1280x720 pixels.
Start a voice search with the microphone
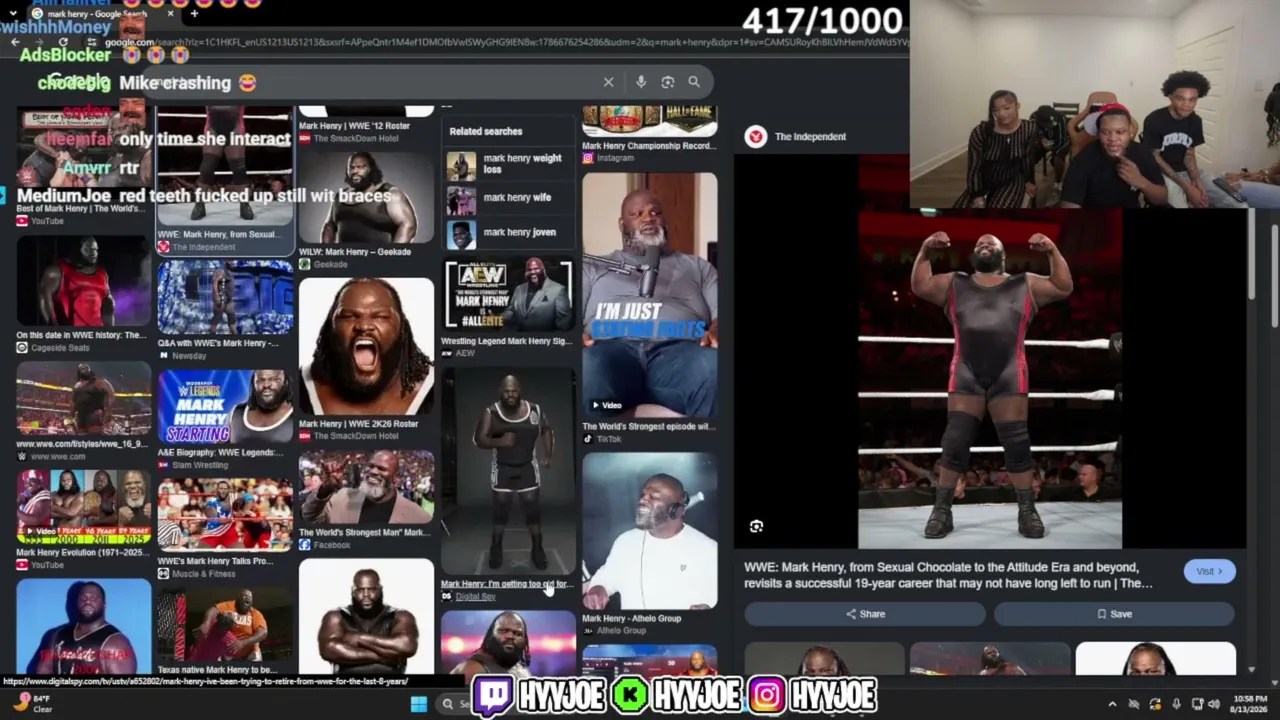click(x=641, y=82)
